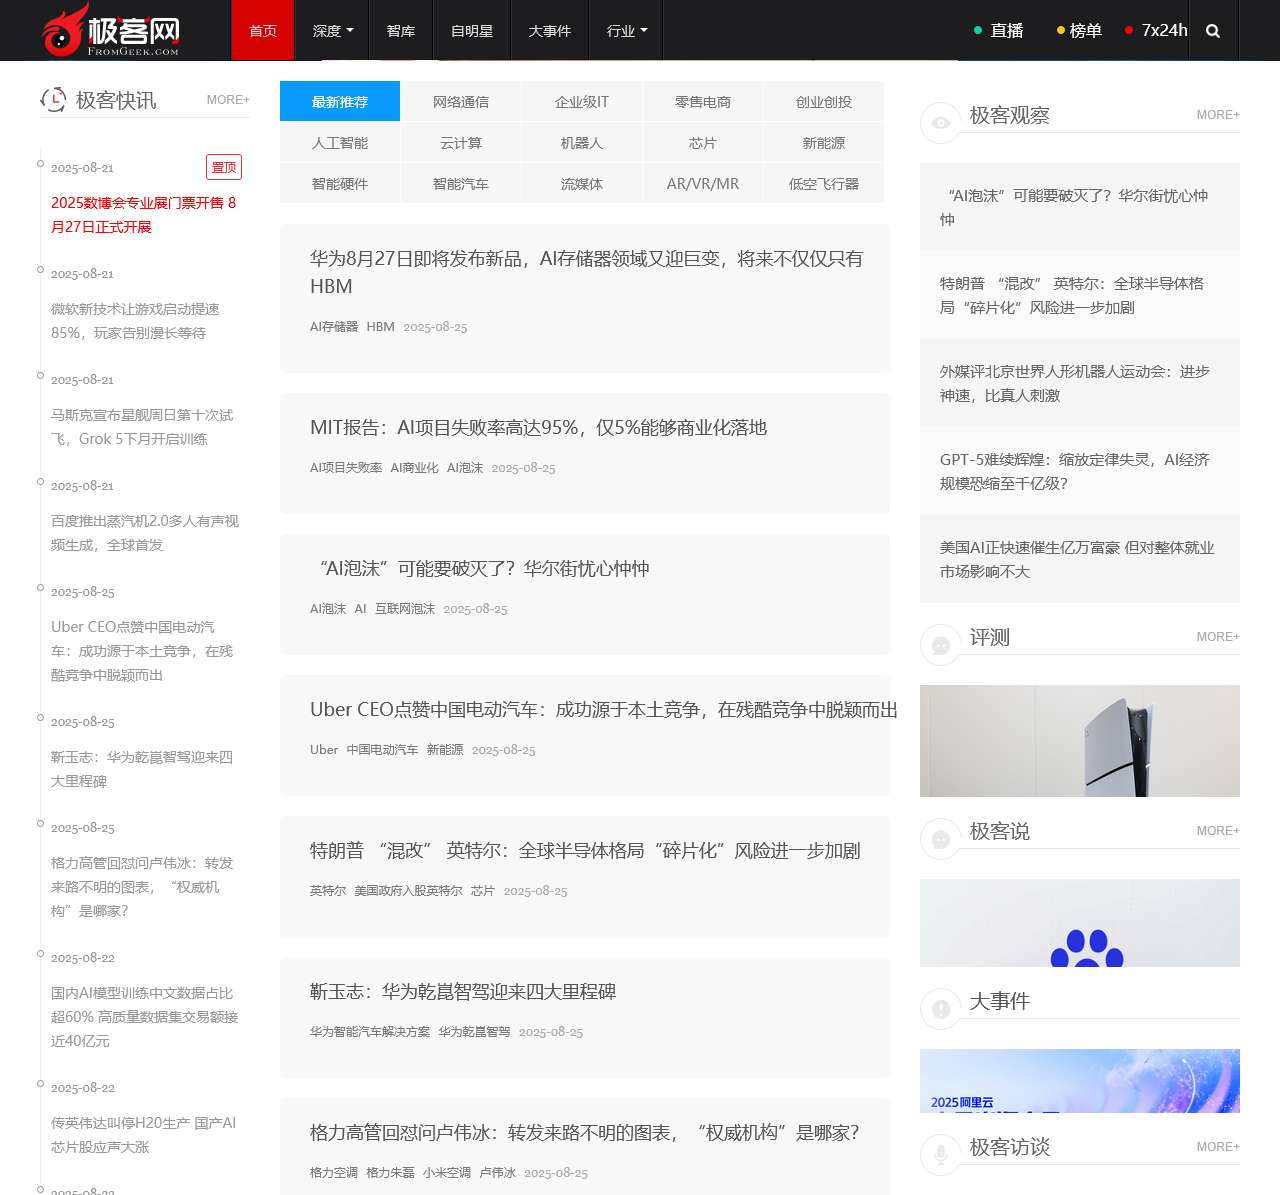Screen dimensions: 1280x1195
Task: Open the PS5 console thumbnail under 评测
Action: click(1080, 741)
